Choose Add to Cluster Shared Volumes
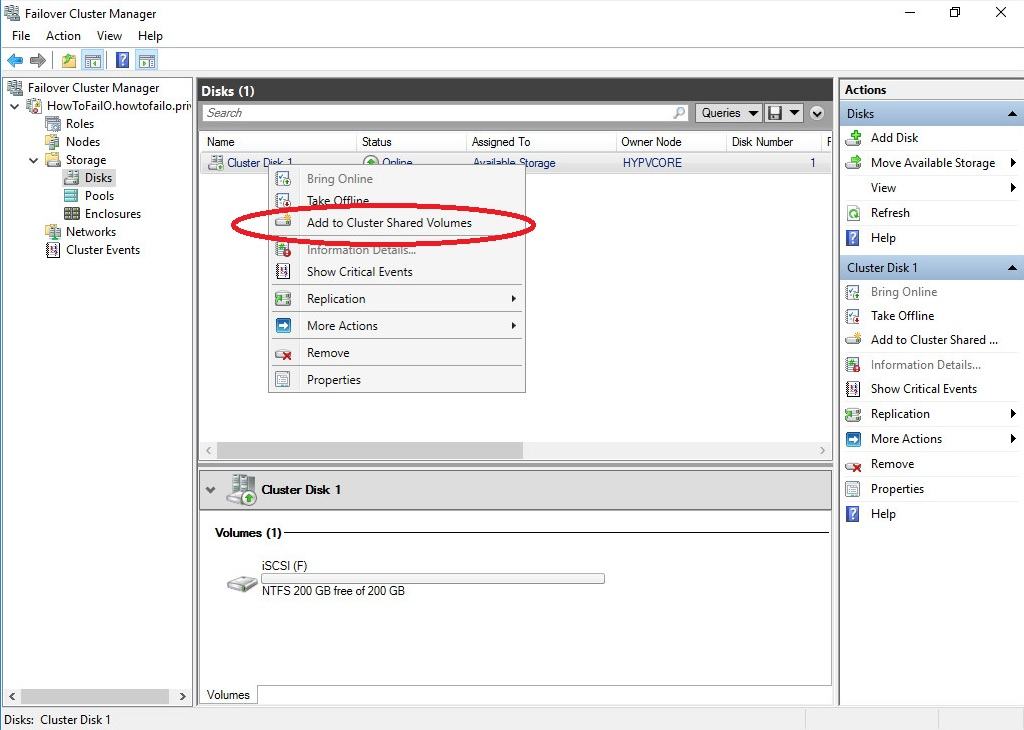The height and width of the screenshot is (730, 1024). coord(397,223)
